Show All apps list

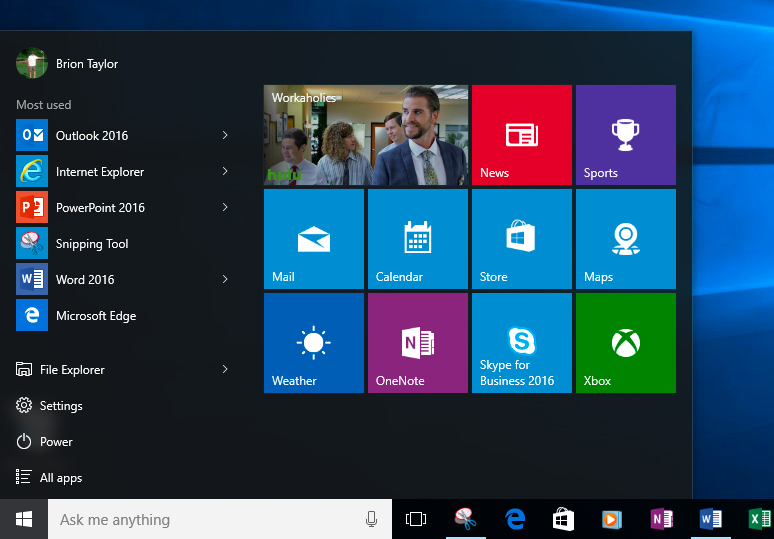(x=49, y=478)
